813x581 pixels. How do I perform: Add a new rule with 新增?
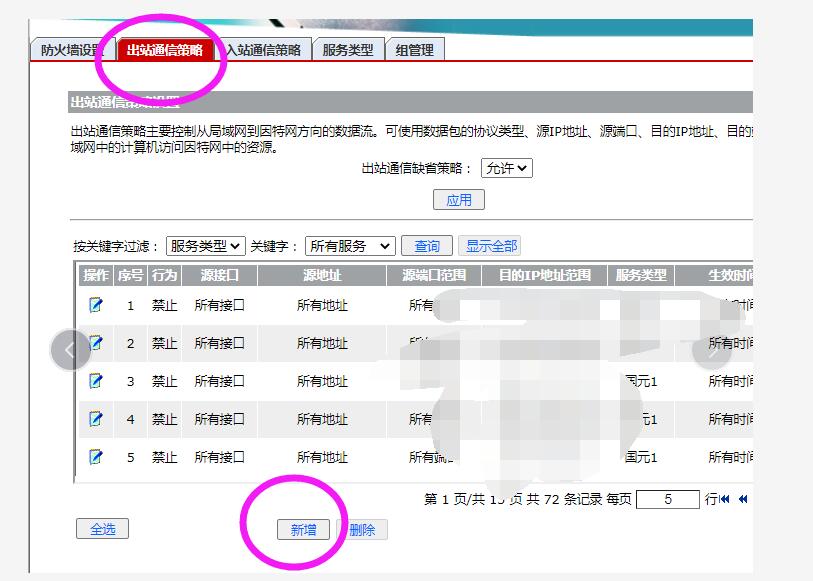303,530
